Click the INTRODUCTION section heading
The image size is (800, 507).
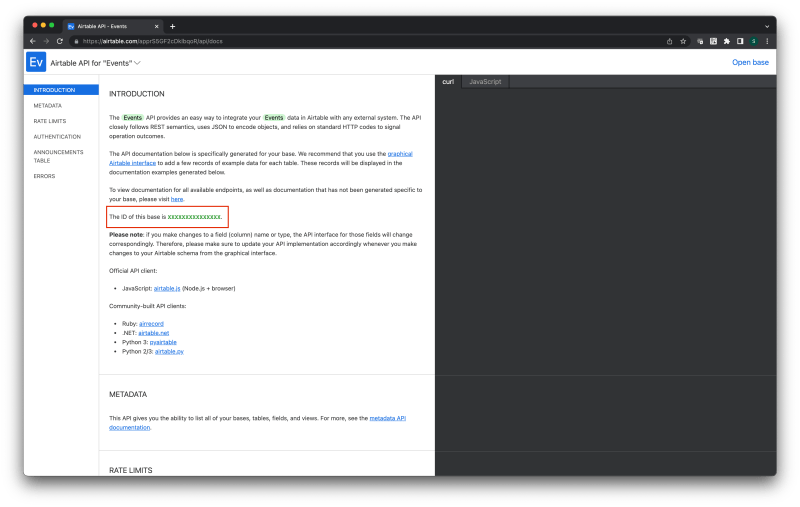coord(137,94)
